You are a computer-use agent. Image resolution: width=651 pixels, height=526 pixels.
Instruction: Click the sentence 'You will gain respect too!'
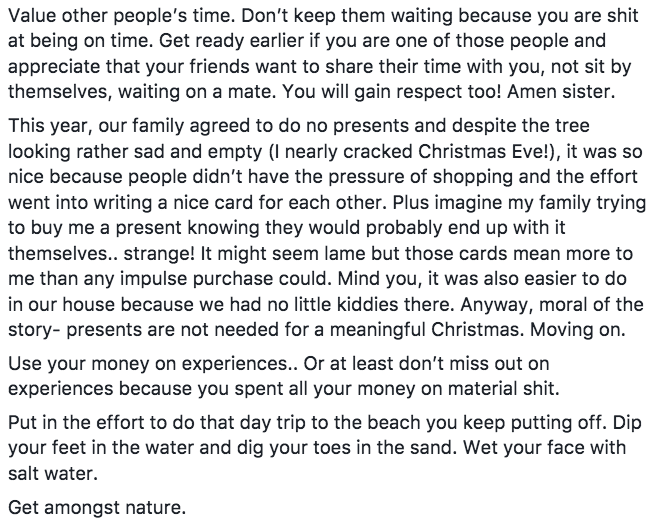(392, 92)
